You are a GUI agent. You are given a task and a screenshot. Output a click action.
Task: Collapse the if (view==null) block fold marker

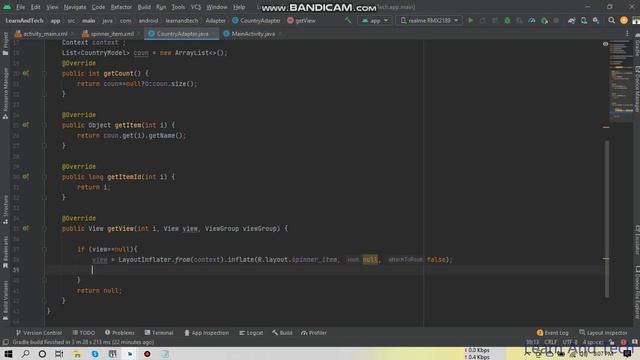click(x=44, y=249)
